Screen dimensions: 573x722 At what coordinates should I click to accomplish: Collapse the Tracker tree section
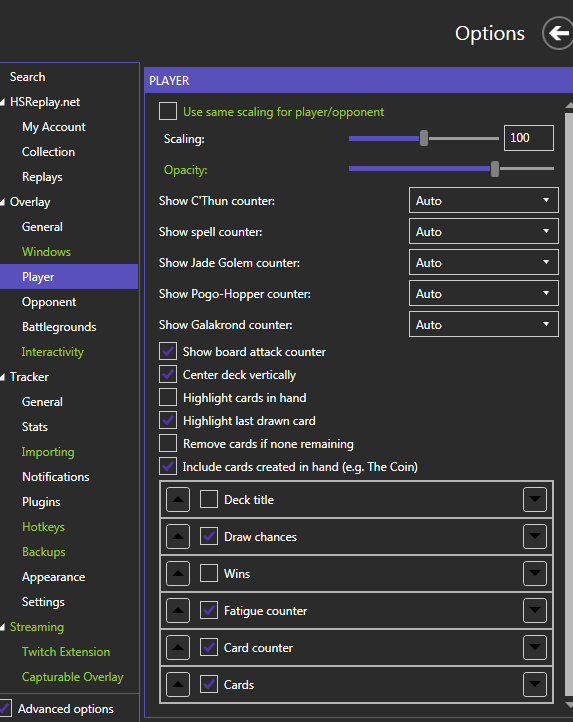3,377
